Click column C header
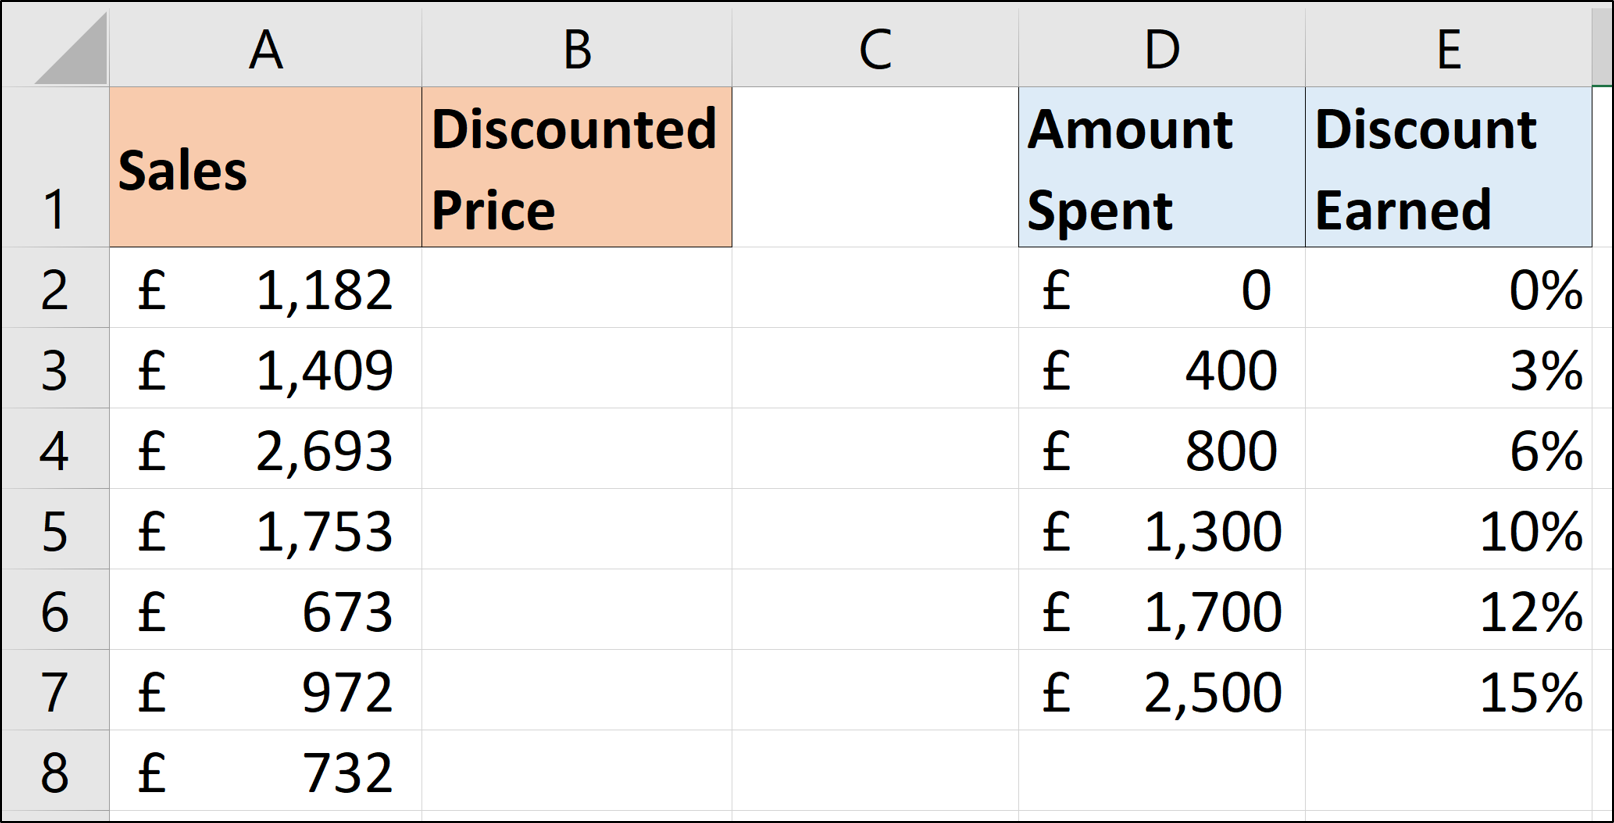 click(875, 47)
